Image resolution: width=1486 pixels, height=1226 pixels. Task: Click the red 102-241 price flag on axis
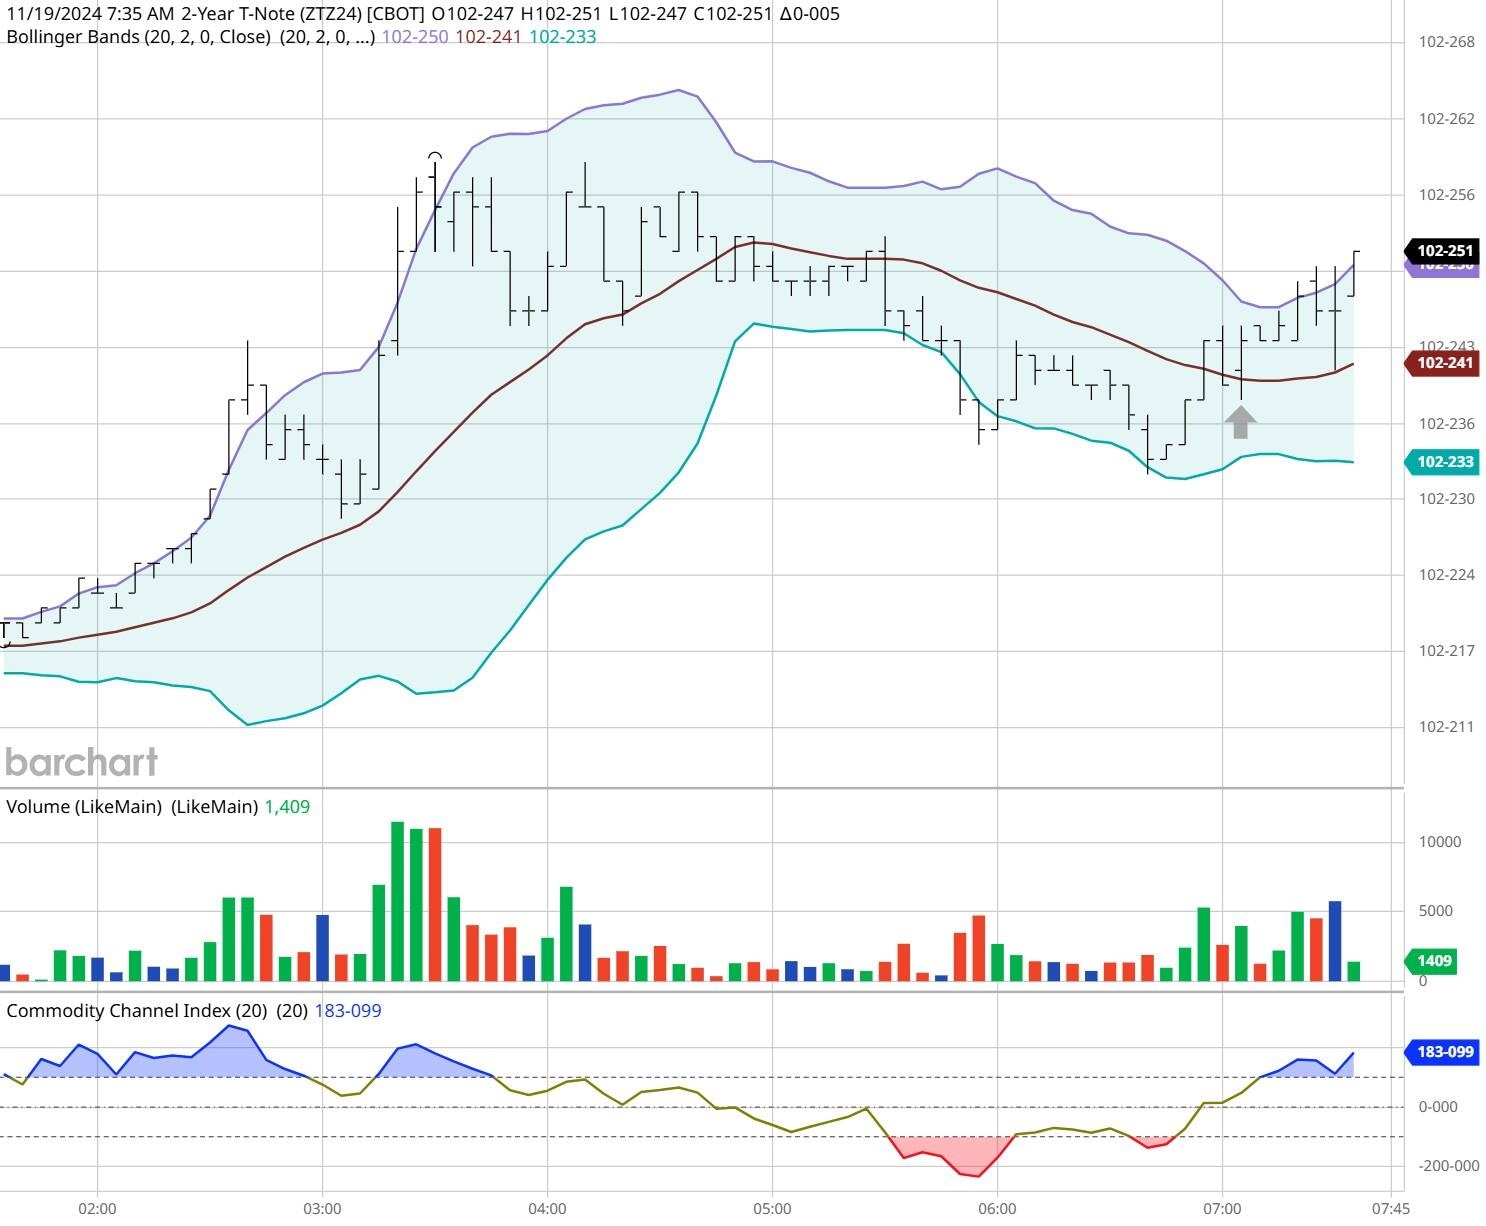coord(1441,362)
